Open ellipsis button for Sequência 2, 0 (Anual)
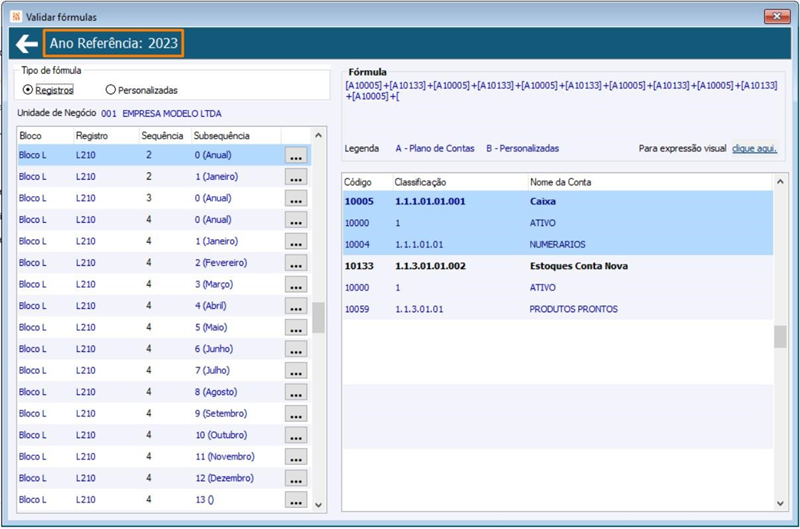The height and width of the screenshot is (529, 800). point(296,155)
